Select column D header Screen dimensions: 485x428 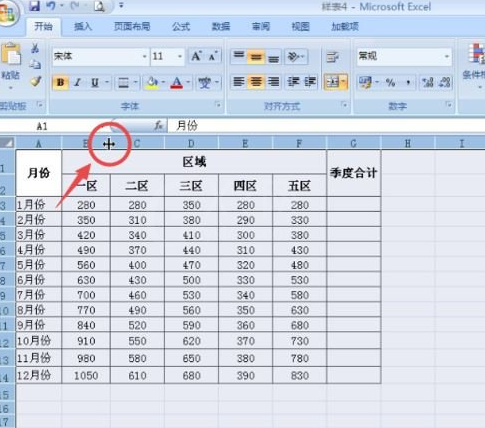[x=191, y=143]
